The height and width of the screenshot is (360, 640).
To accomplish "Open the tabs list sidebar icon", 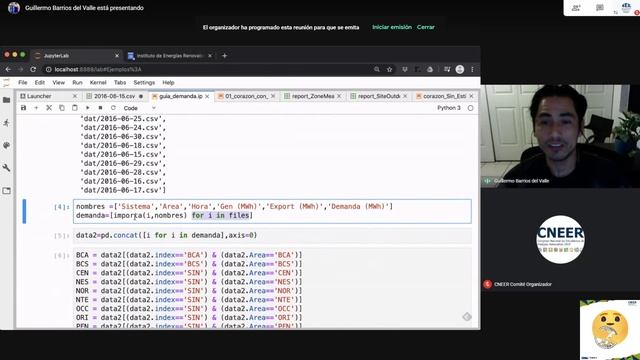I will (7, 191).
